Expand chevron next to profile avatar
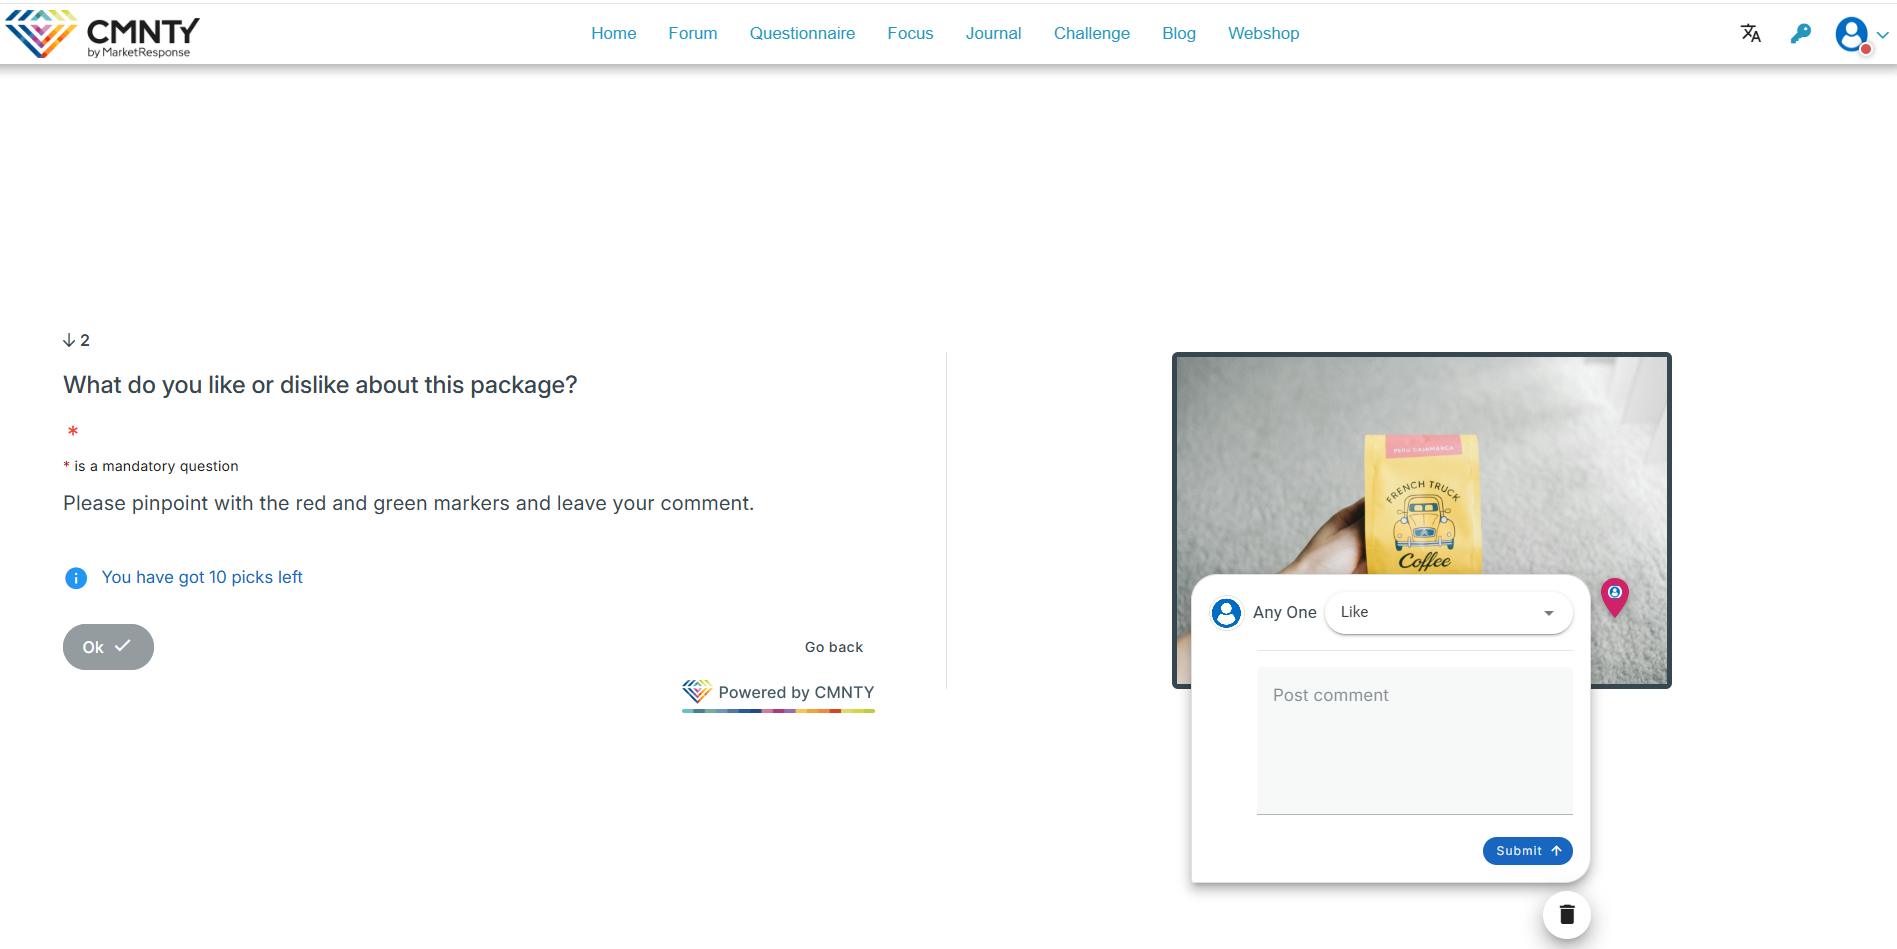1897x949 pixels. point(1883,35)
